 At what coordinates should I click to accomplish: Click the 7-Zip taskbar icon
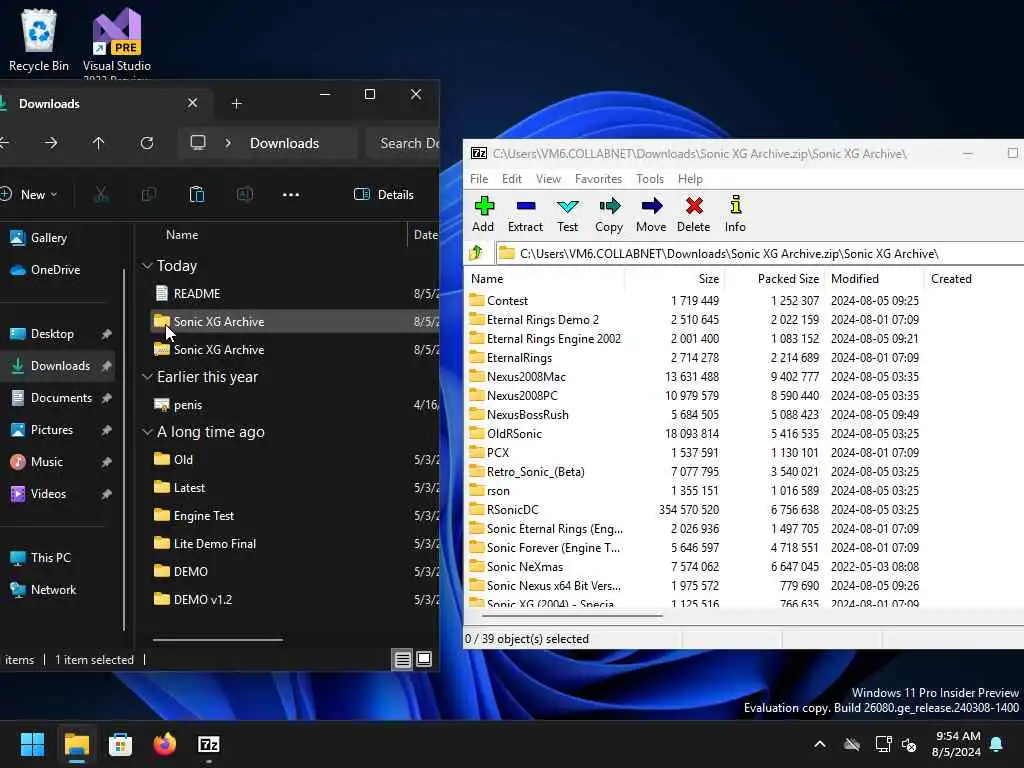coord(209,744)
